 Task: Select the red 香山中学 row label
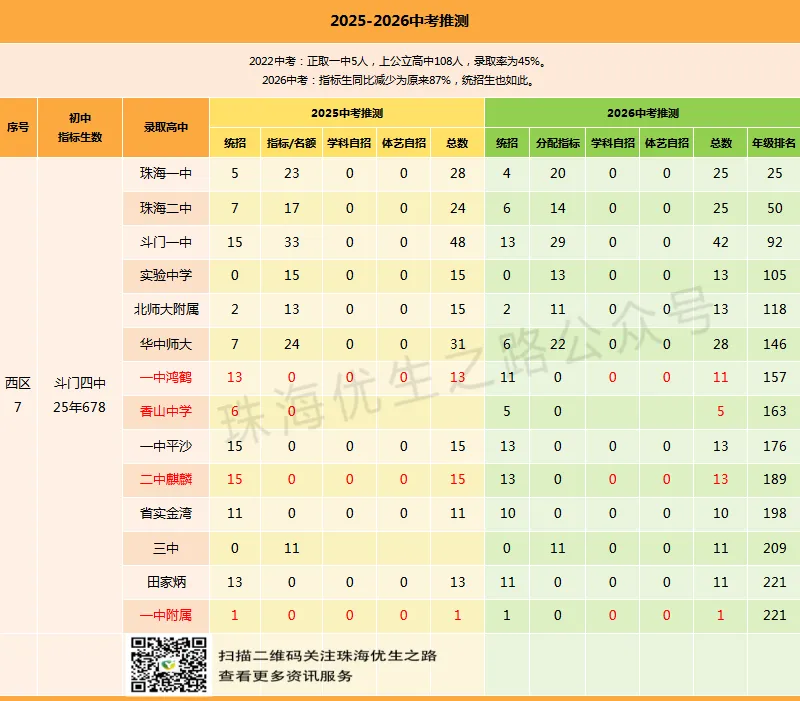[166, 411]
